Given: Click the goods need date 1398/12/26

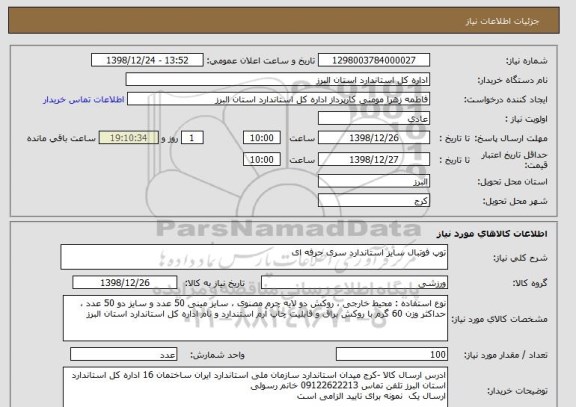Looking at the screenshot, I should tap(125, 282).
